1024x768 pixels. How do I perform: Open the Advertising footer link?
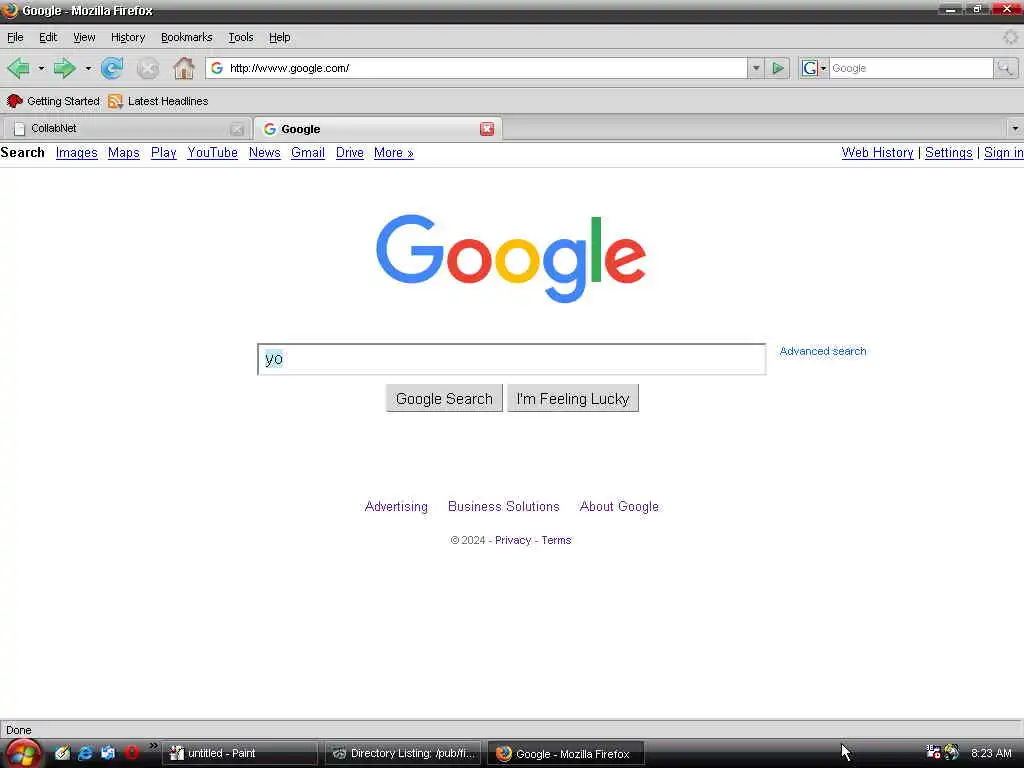click(x=396, y=507)
